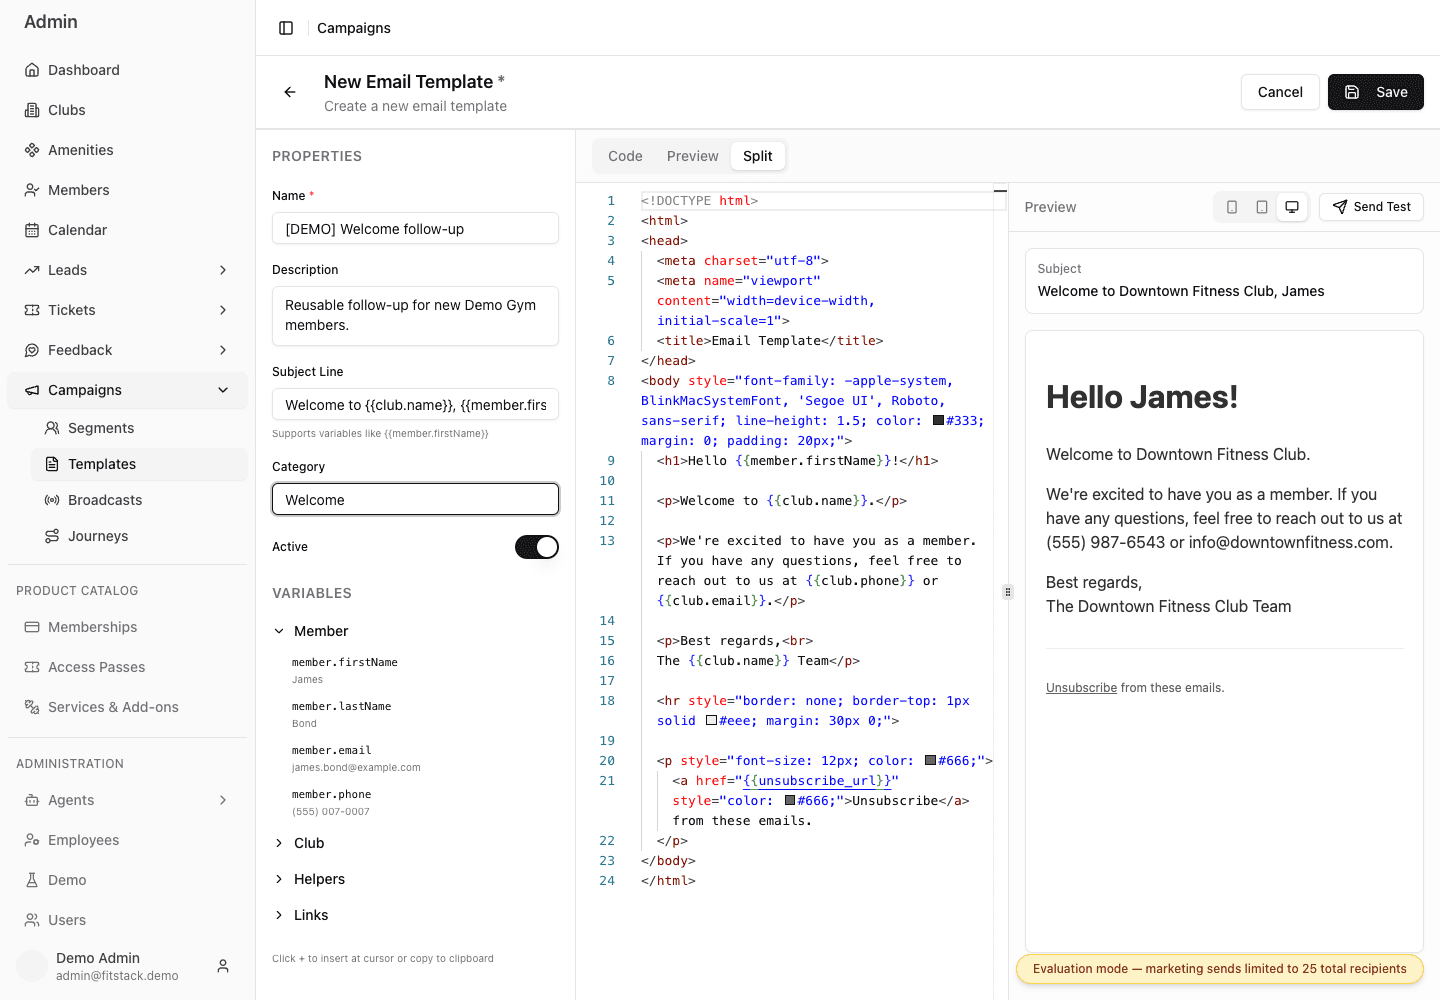Click the #666 swatch on line 20
The height and width of the screenshot is (1000, 1440).
930,761
